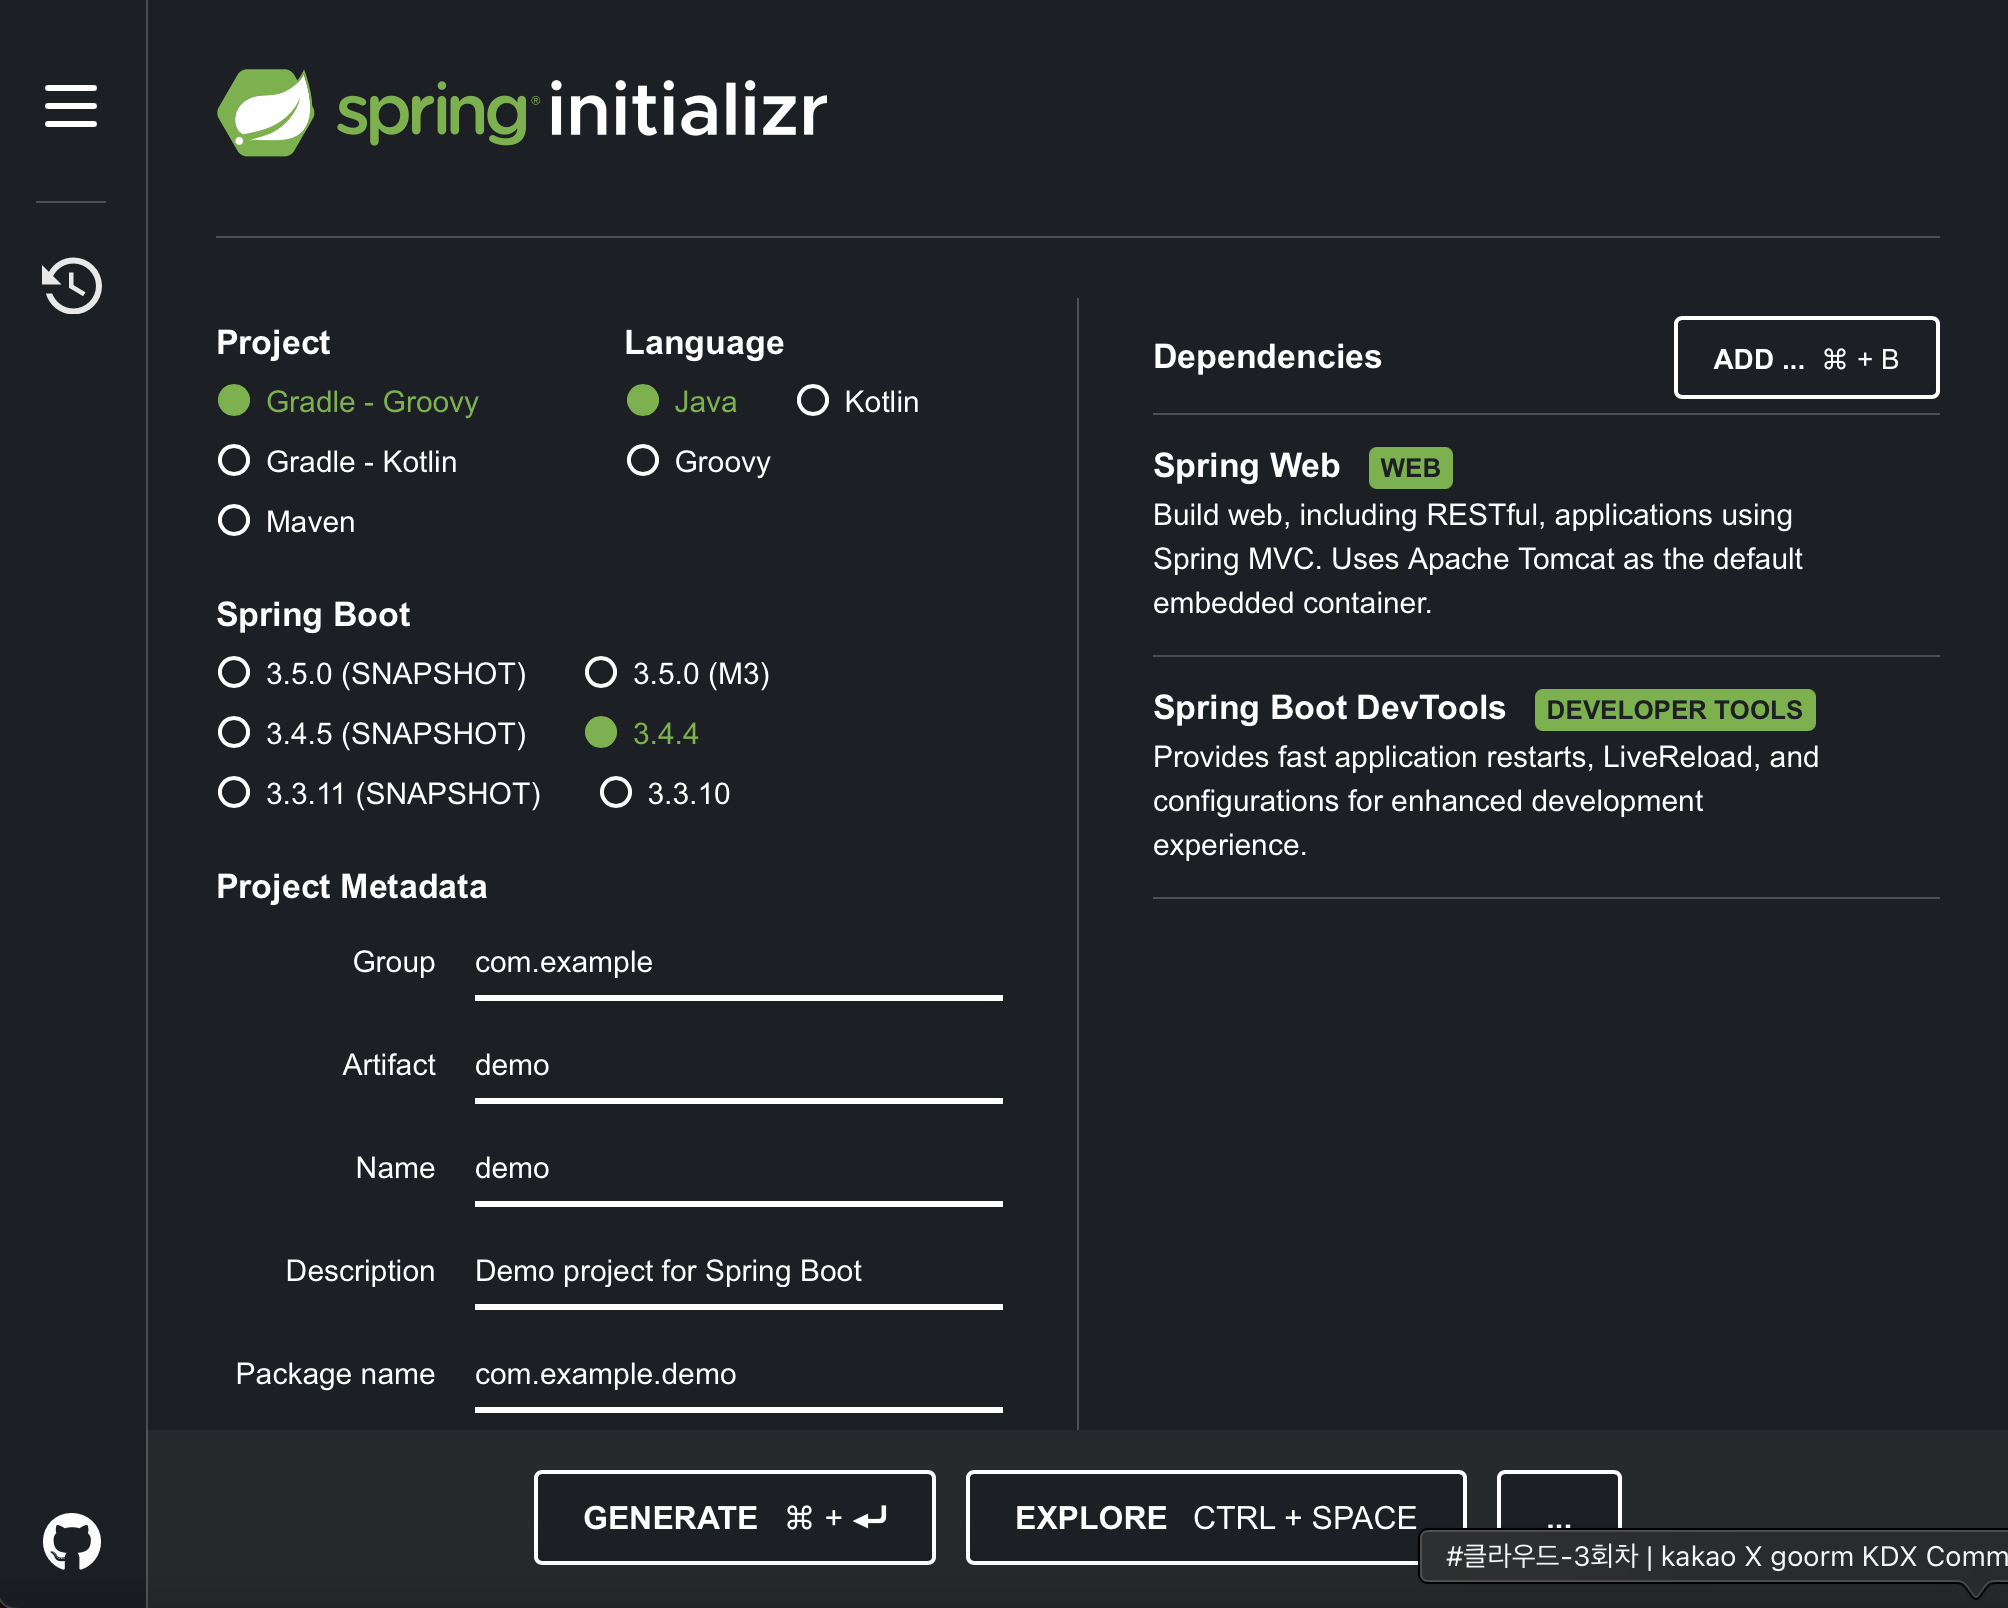Select Spring Boot 3.5.0 (M3)

pos(678,673)
